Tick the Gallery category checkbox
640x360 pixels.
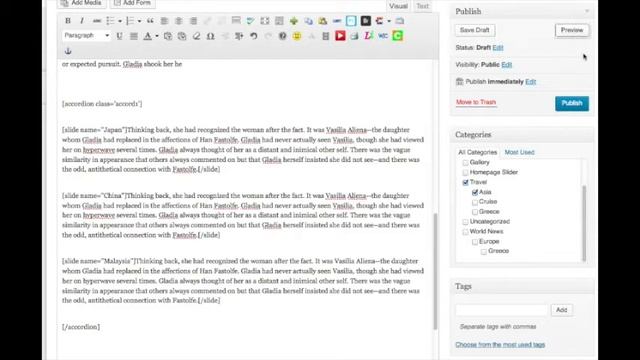pos(465,163)
